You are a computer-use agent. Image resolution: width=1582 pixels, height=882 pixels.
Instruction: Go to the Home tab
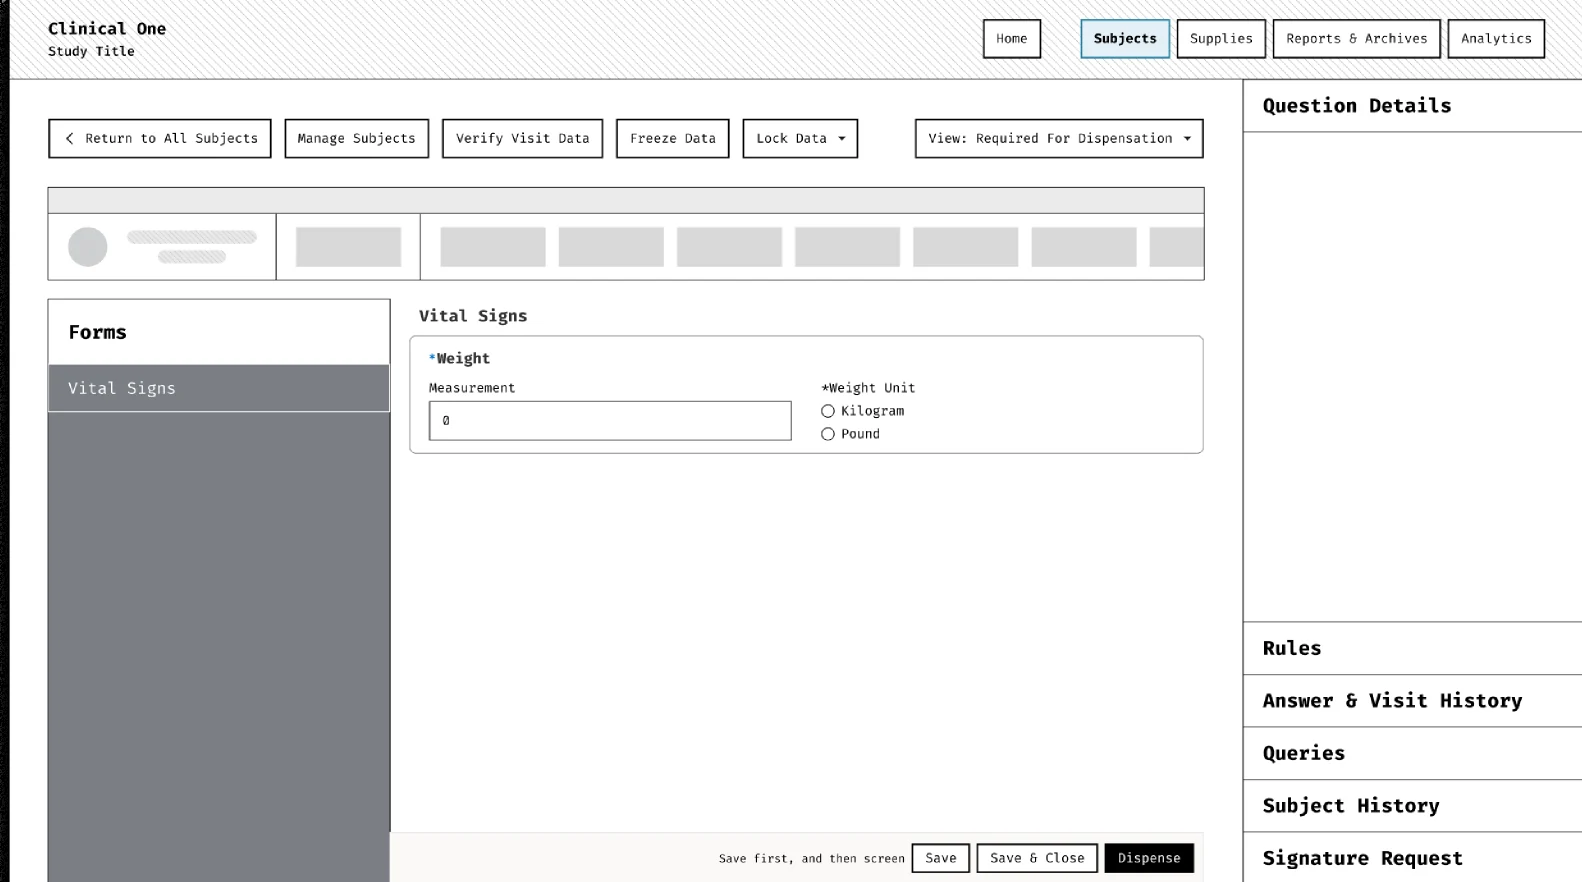(x=1012, y=39)
